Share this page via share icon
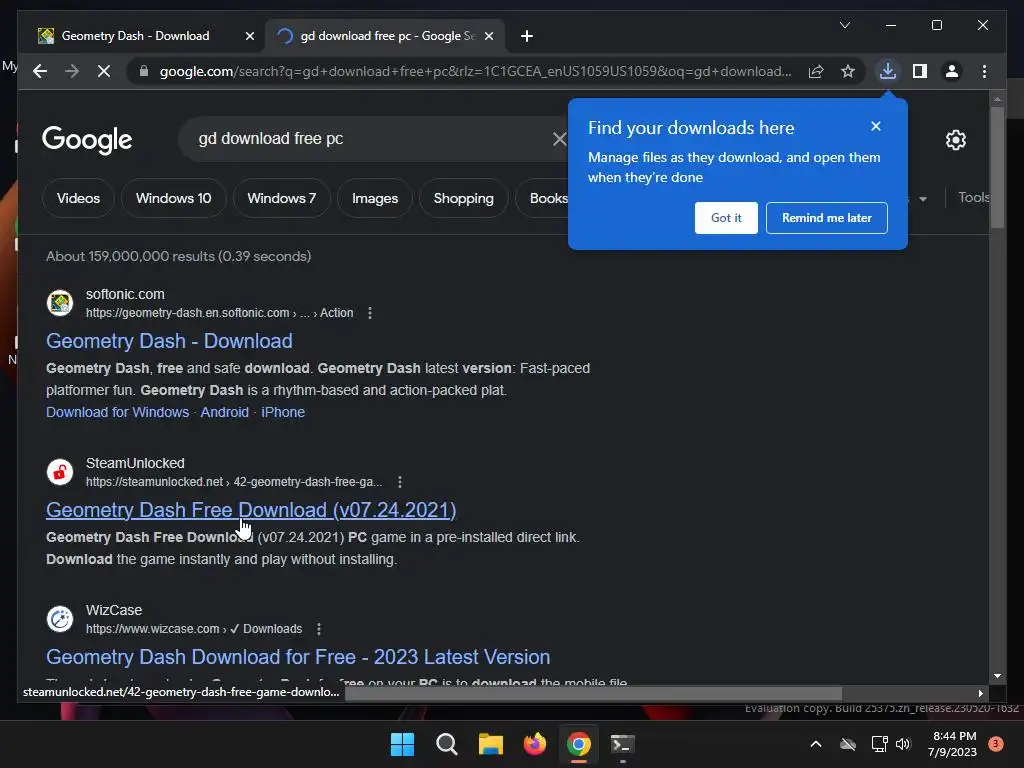 pyautogui.click(x=816, y=71)
